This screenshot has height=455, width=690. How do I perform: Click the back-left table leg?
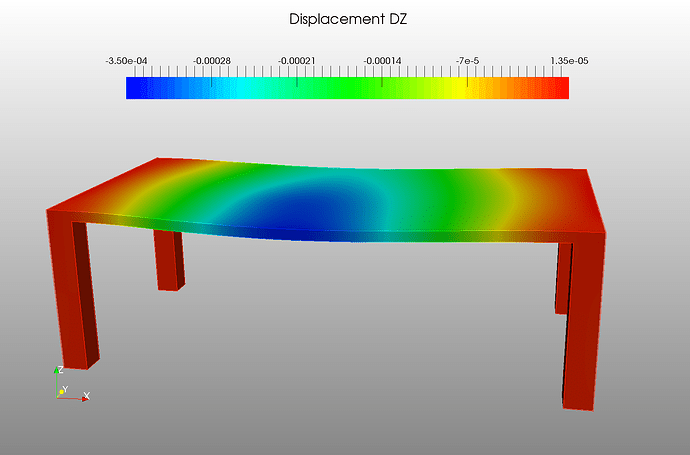coord(169,261)
